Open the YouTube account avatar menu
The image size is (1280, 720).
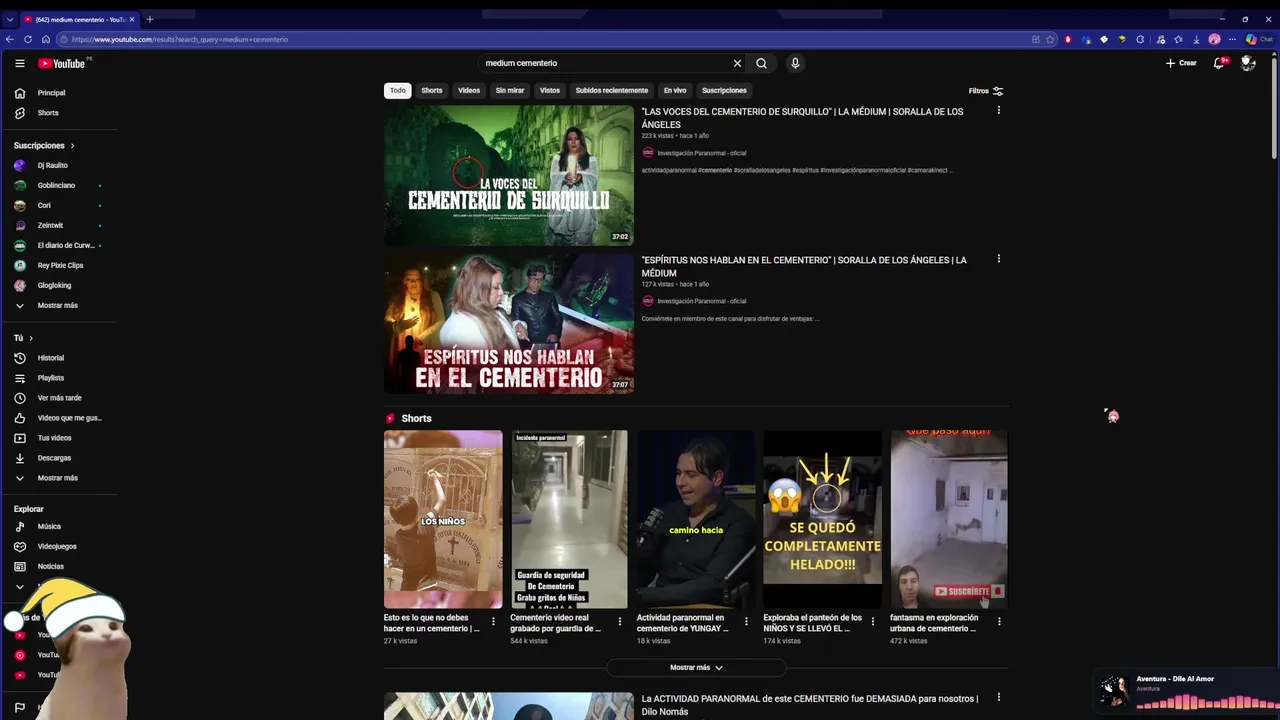coord(1248,63)
